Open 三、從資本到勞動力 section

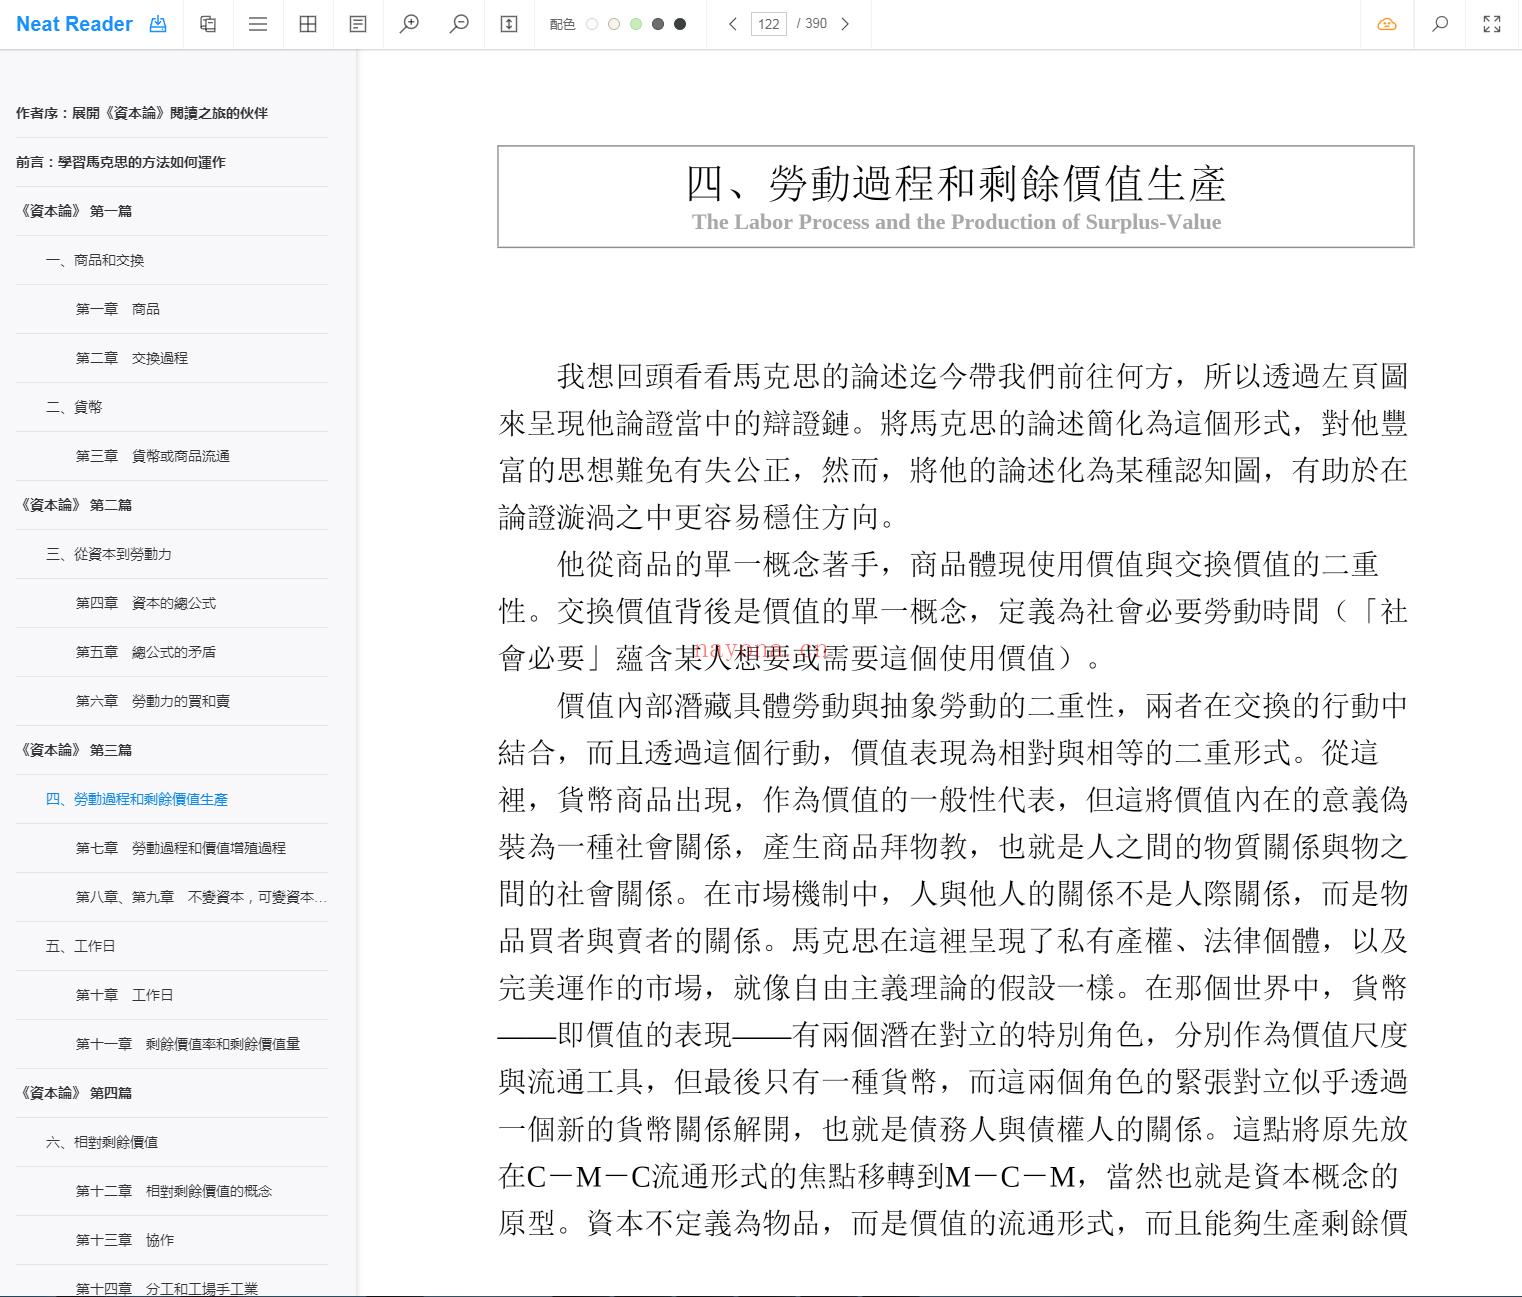[x=109, y=554]
